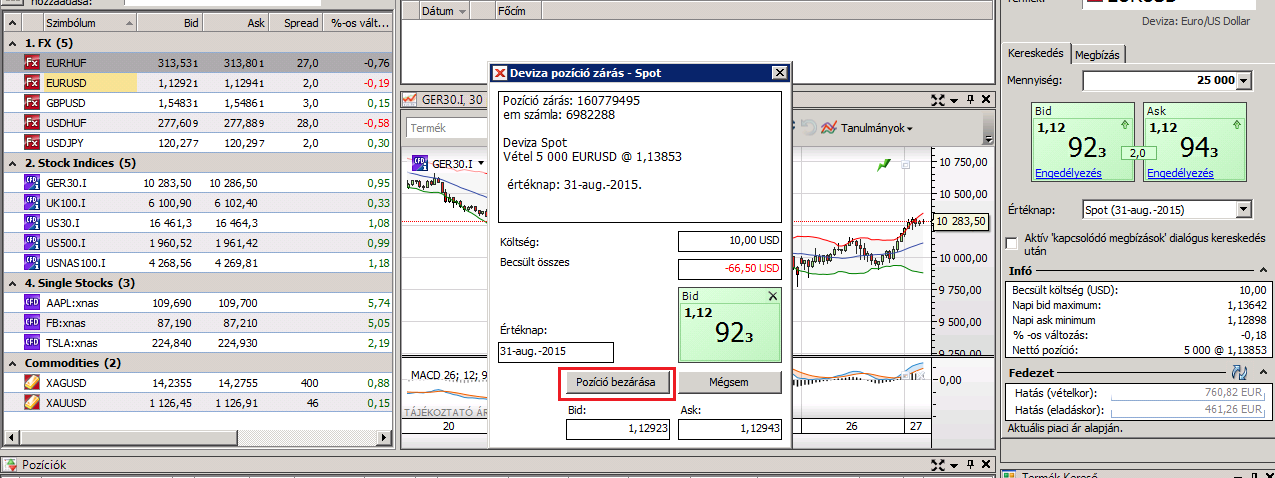Viewport: 1275px width, 478px height.
Task: Collapse the 2. Stock Indices group
Action: point(10,163)
